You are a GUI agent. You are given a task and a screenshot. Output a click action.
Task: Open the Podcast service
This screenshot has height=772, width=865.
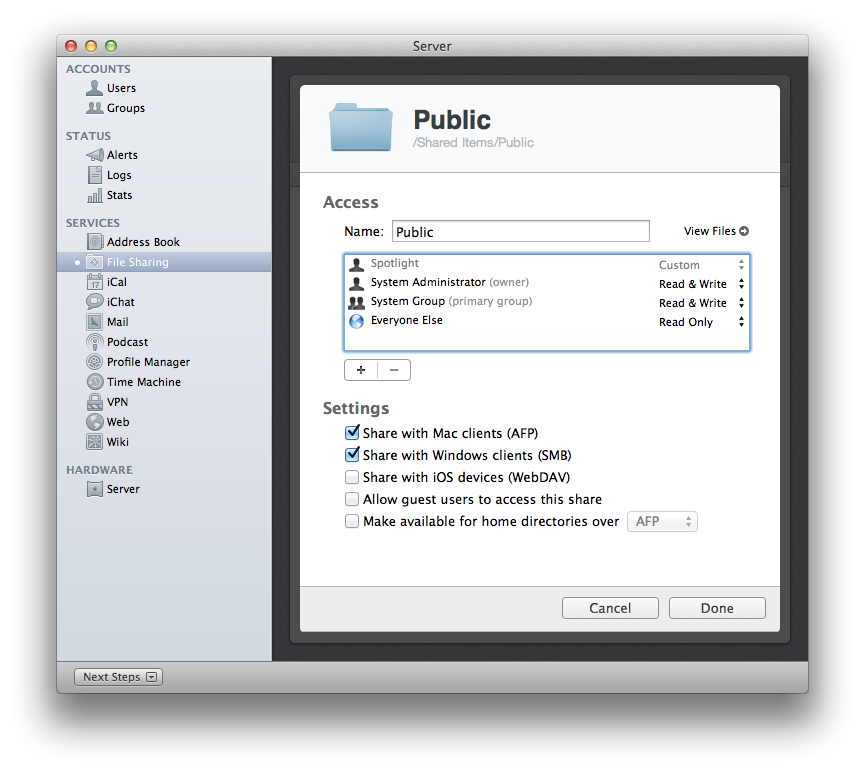[x=164, y=342]
